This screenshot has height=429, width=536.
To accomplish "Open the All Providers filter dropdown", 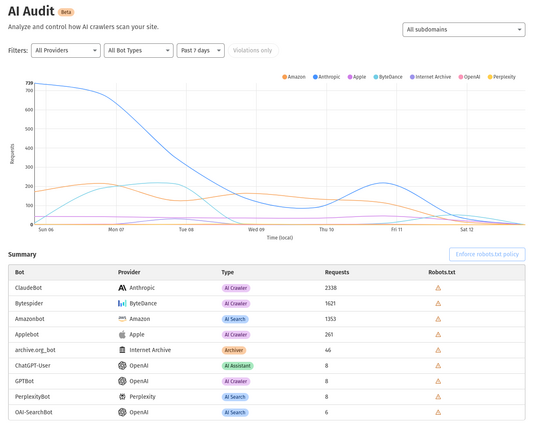I will (66, 51).
